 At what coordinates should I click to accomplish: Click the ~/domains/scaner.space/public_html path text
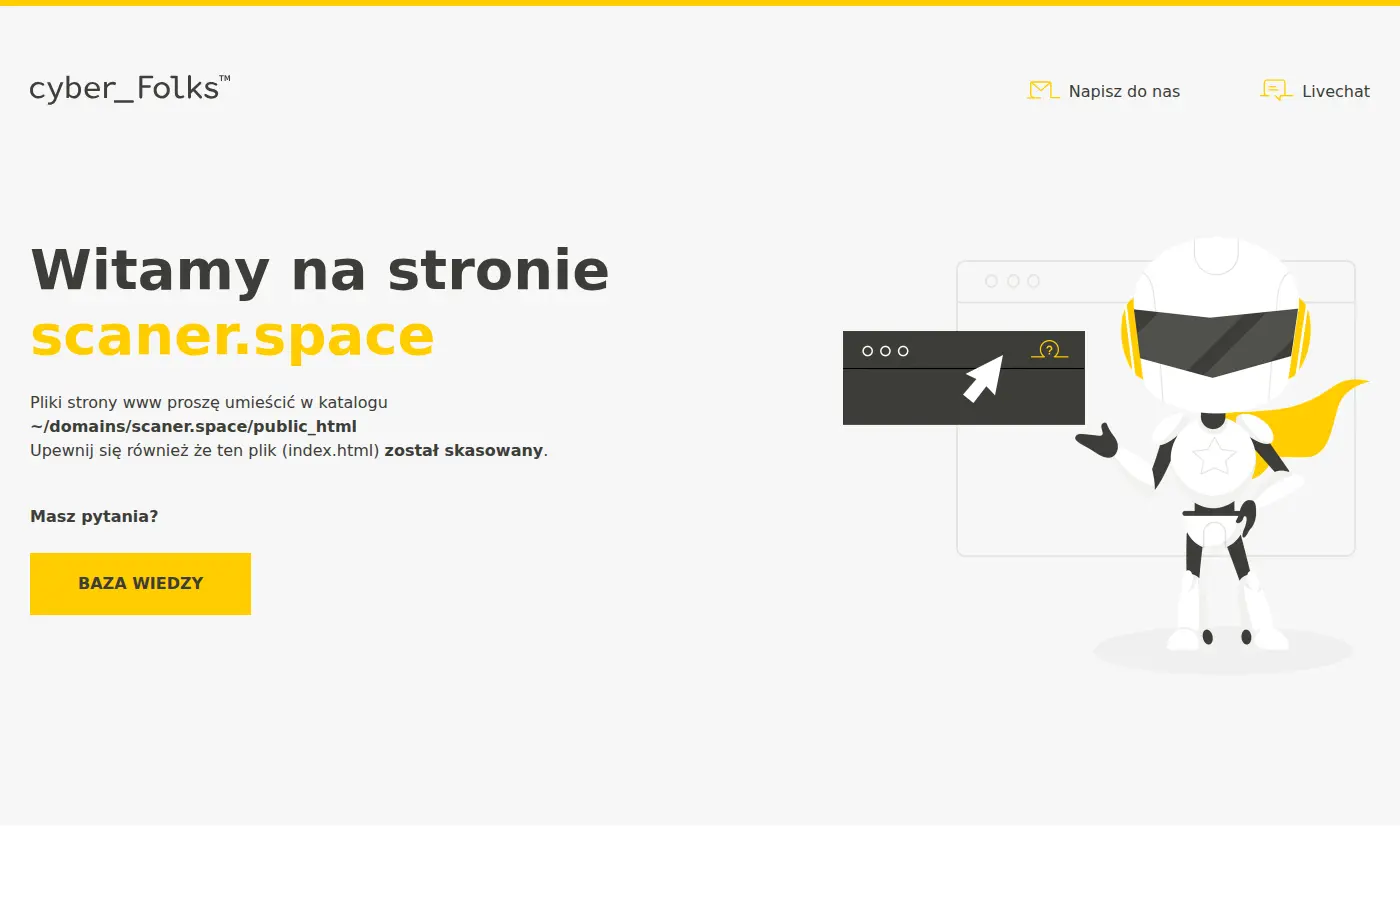[x=193, y=426]
